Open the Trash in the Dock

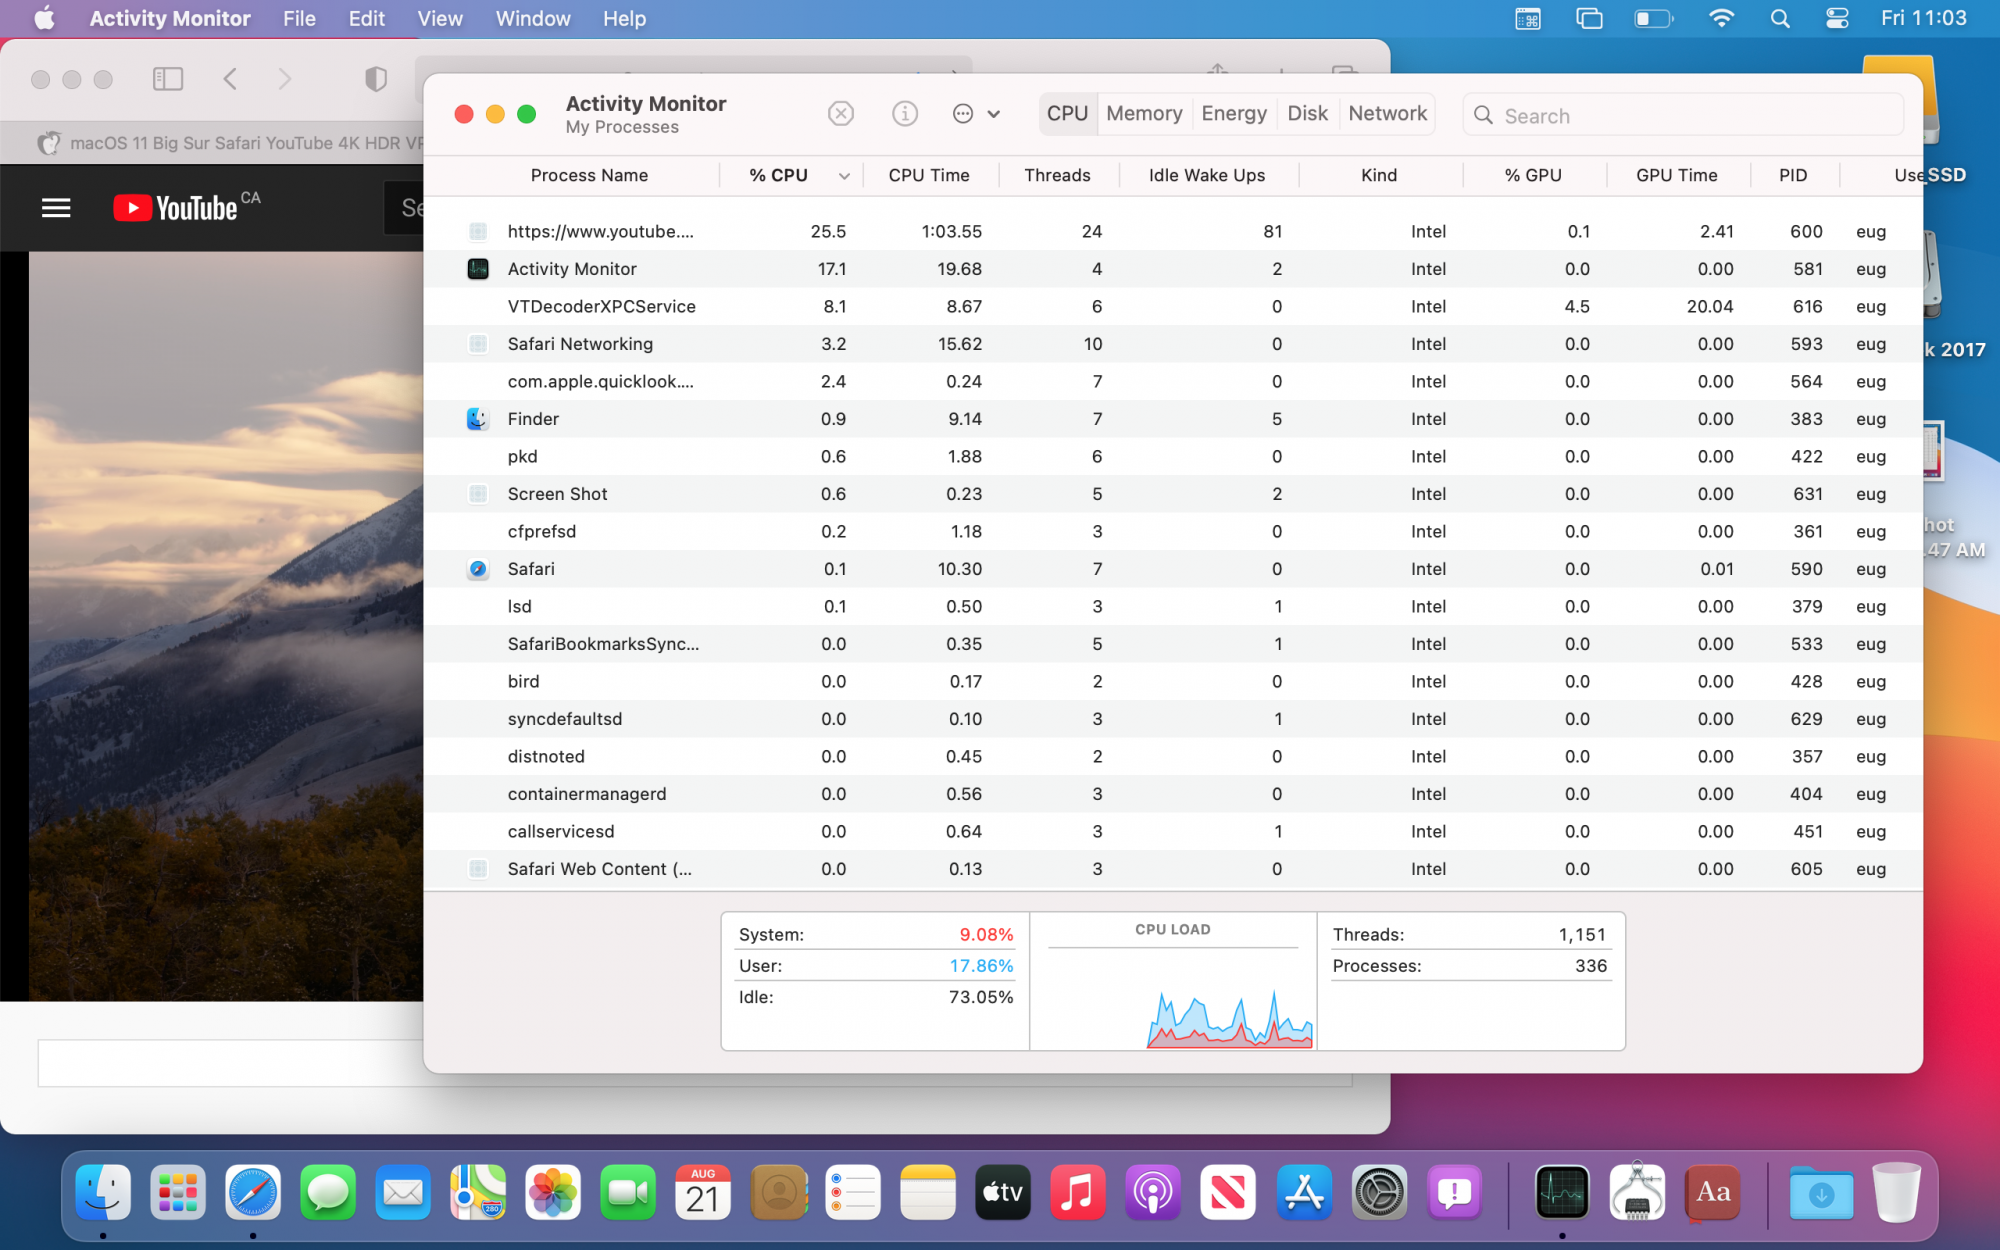(1896, 1192)
